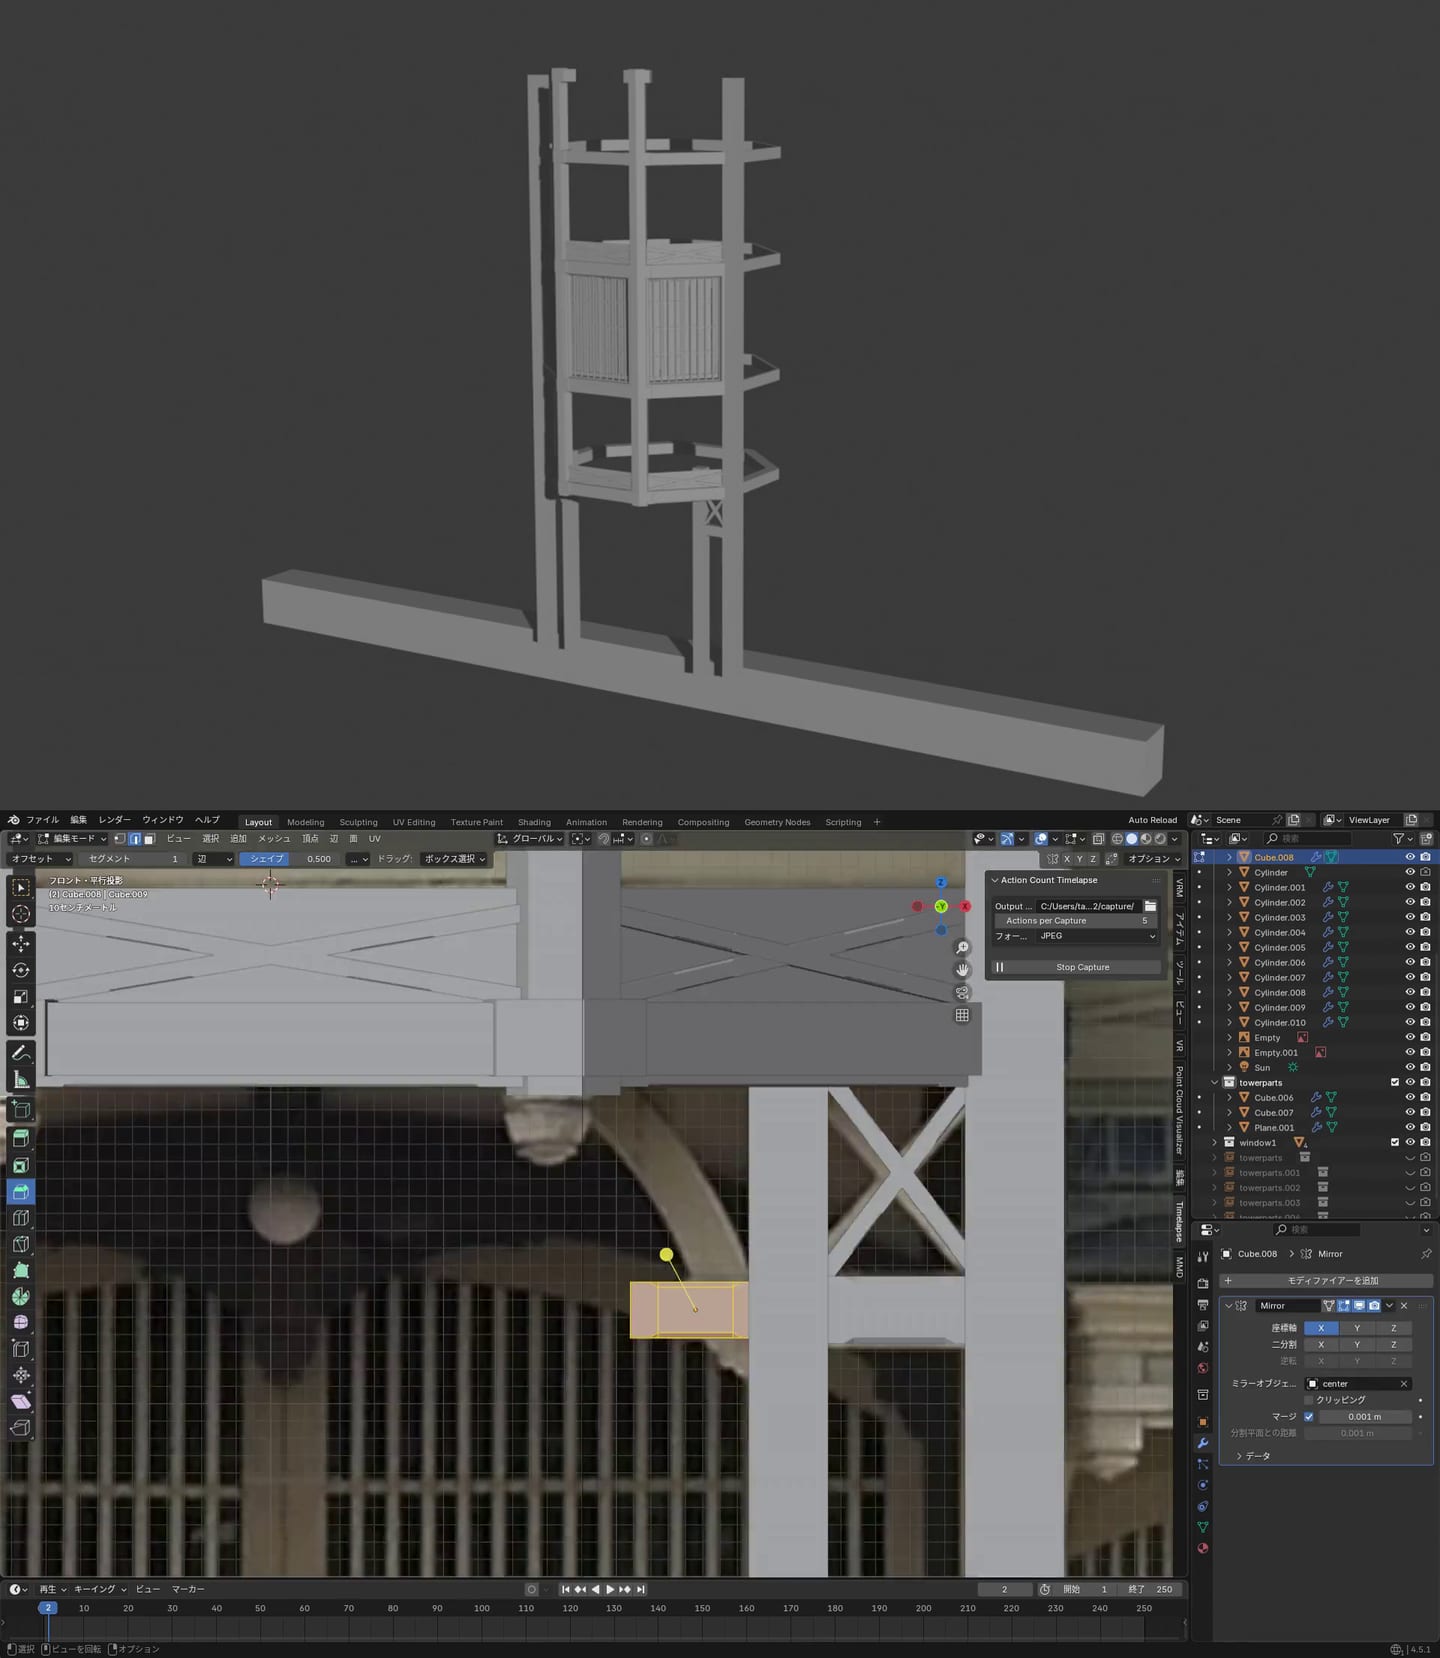The image size is (1440, 1658).
Task: Expand the データ section in Mirror modifier
Action: [x=1252, y=1456]
